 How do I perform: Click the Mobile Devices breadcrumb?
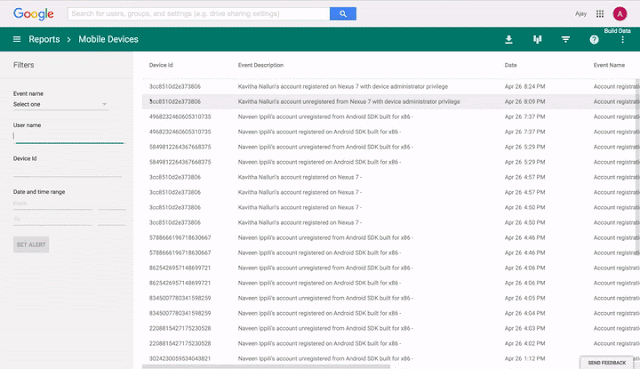point(108,39)
